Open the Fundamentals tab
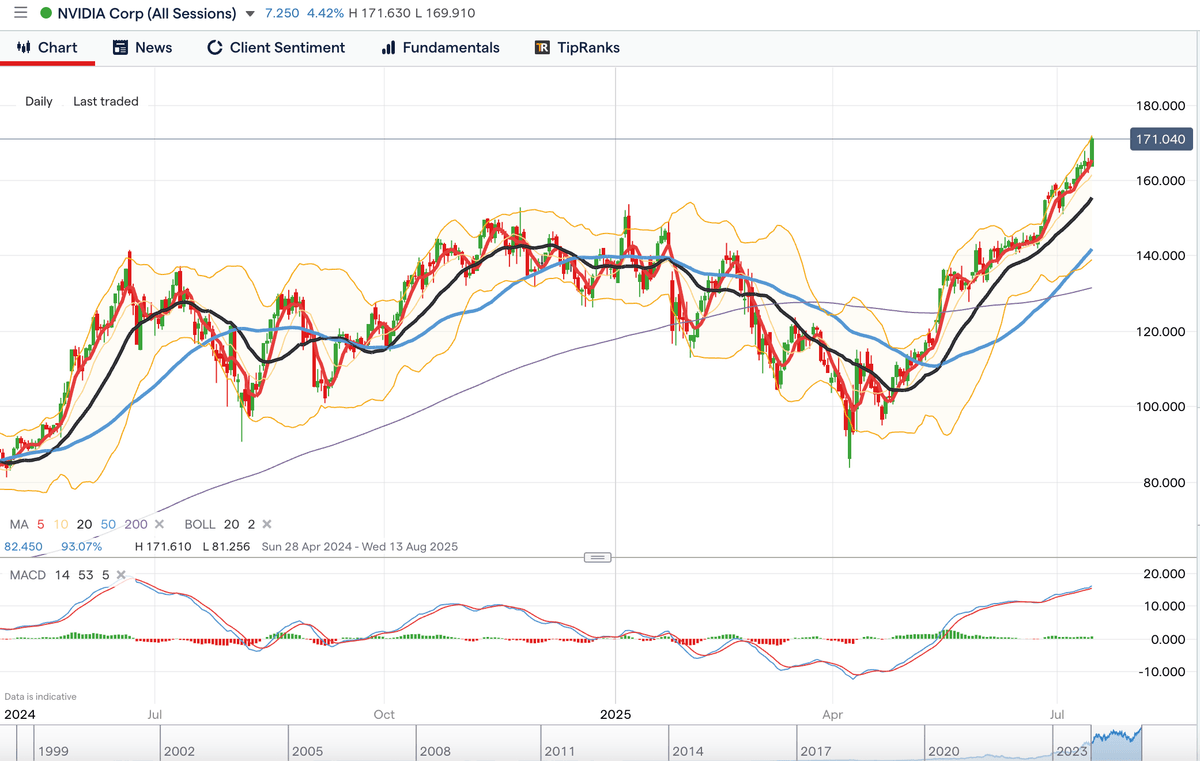Image resolution: width=1200 pixels, height=761 pixels. point(441,47)
